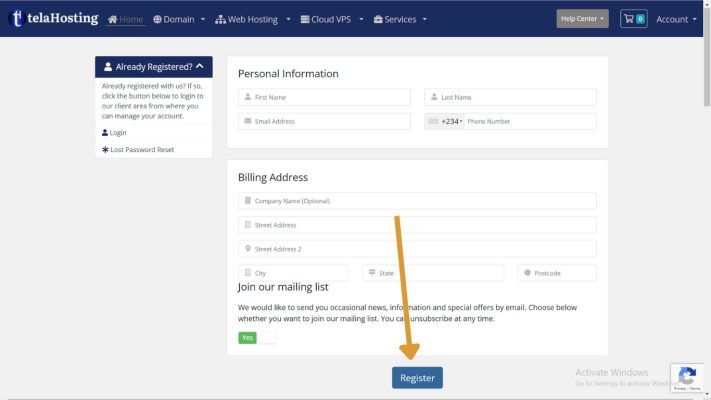Image resolution: width=711 pixels, height=400 pixels.
Task: Click the Login user icon in sidebar
Action: pyautogui.click(x=105, y=132)
